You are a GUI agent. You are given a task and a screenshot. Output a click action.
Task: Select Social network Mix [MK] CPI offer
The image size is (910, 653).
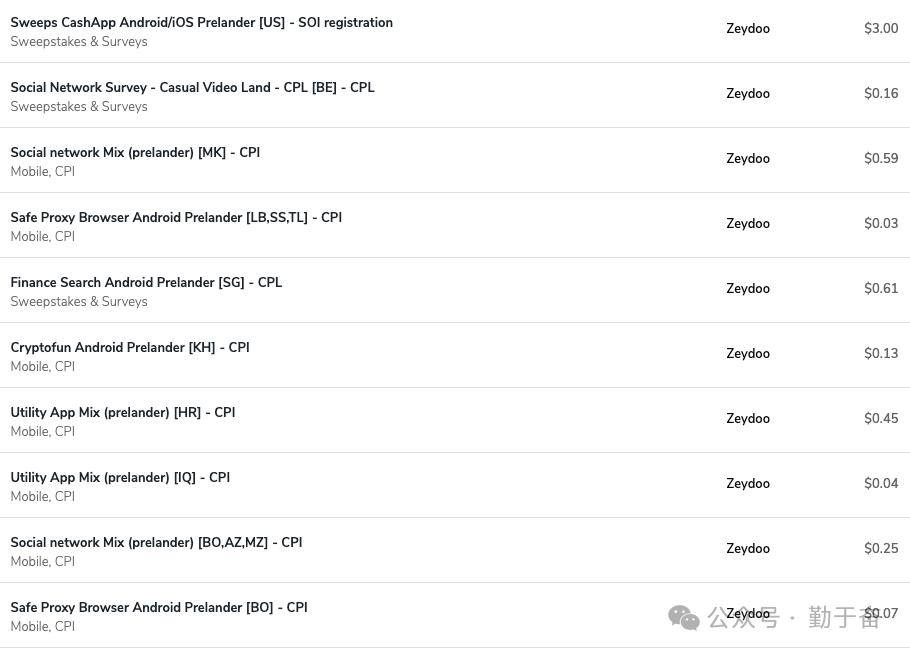click(x=135, y=153)
